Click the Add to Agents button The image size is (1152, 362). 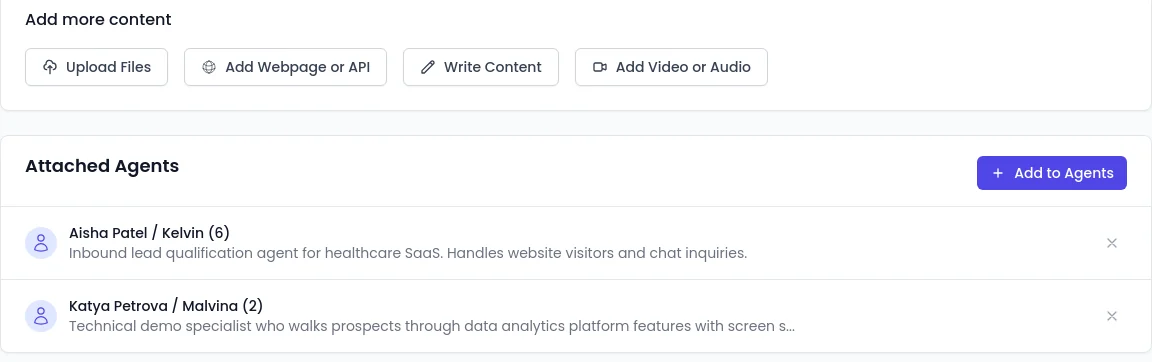(1051, 173)
